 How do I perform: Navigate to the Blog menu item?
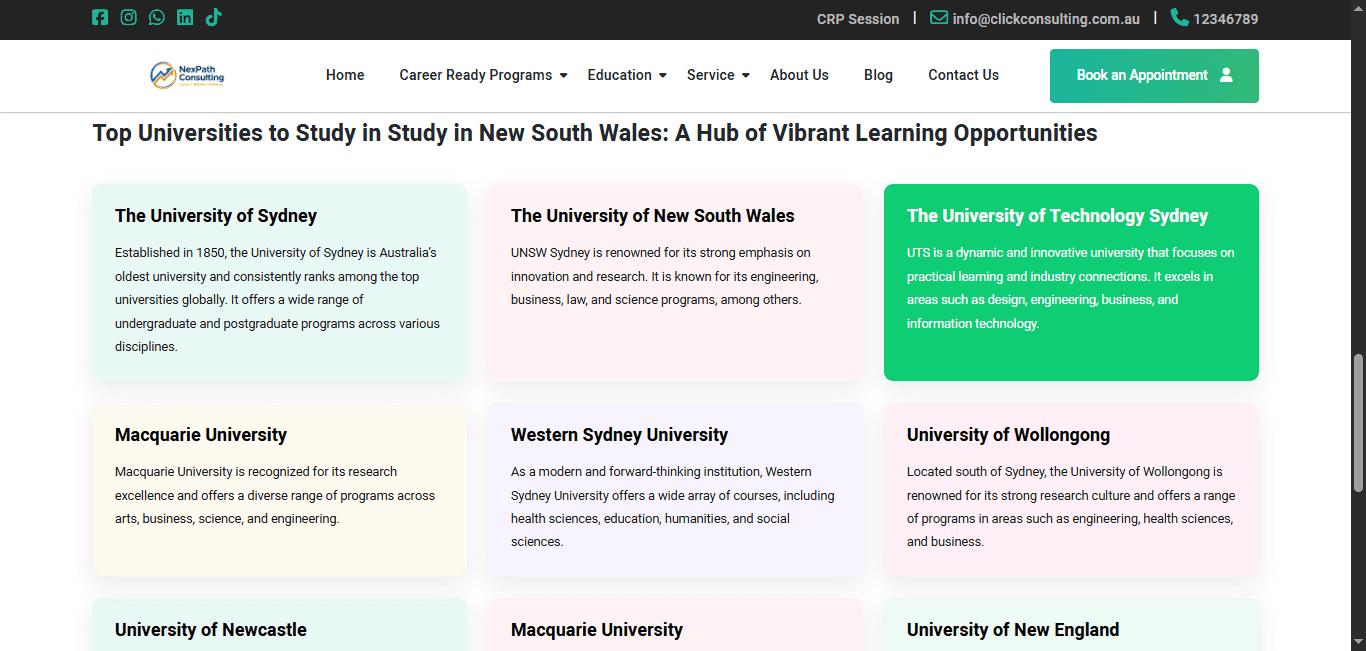point(878,75)
